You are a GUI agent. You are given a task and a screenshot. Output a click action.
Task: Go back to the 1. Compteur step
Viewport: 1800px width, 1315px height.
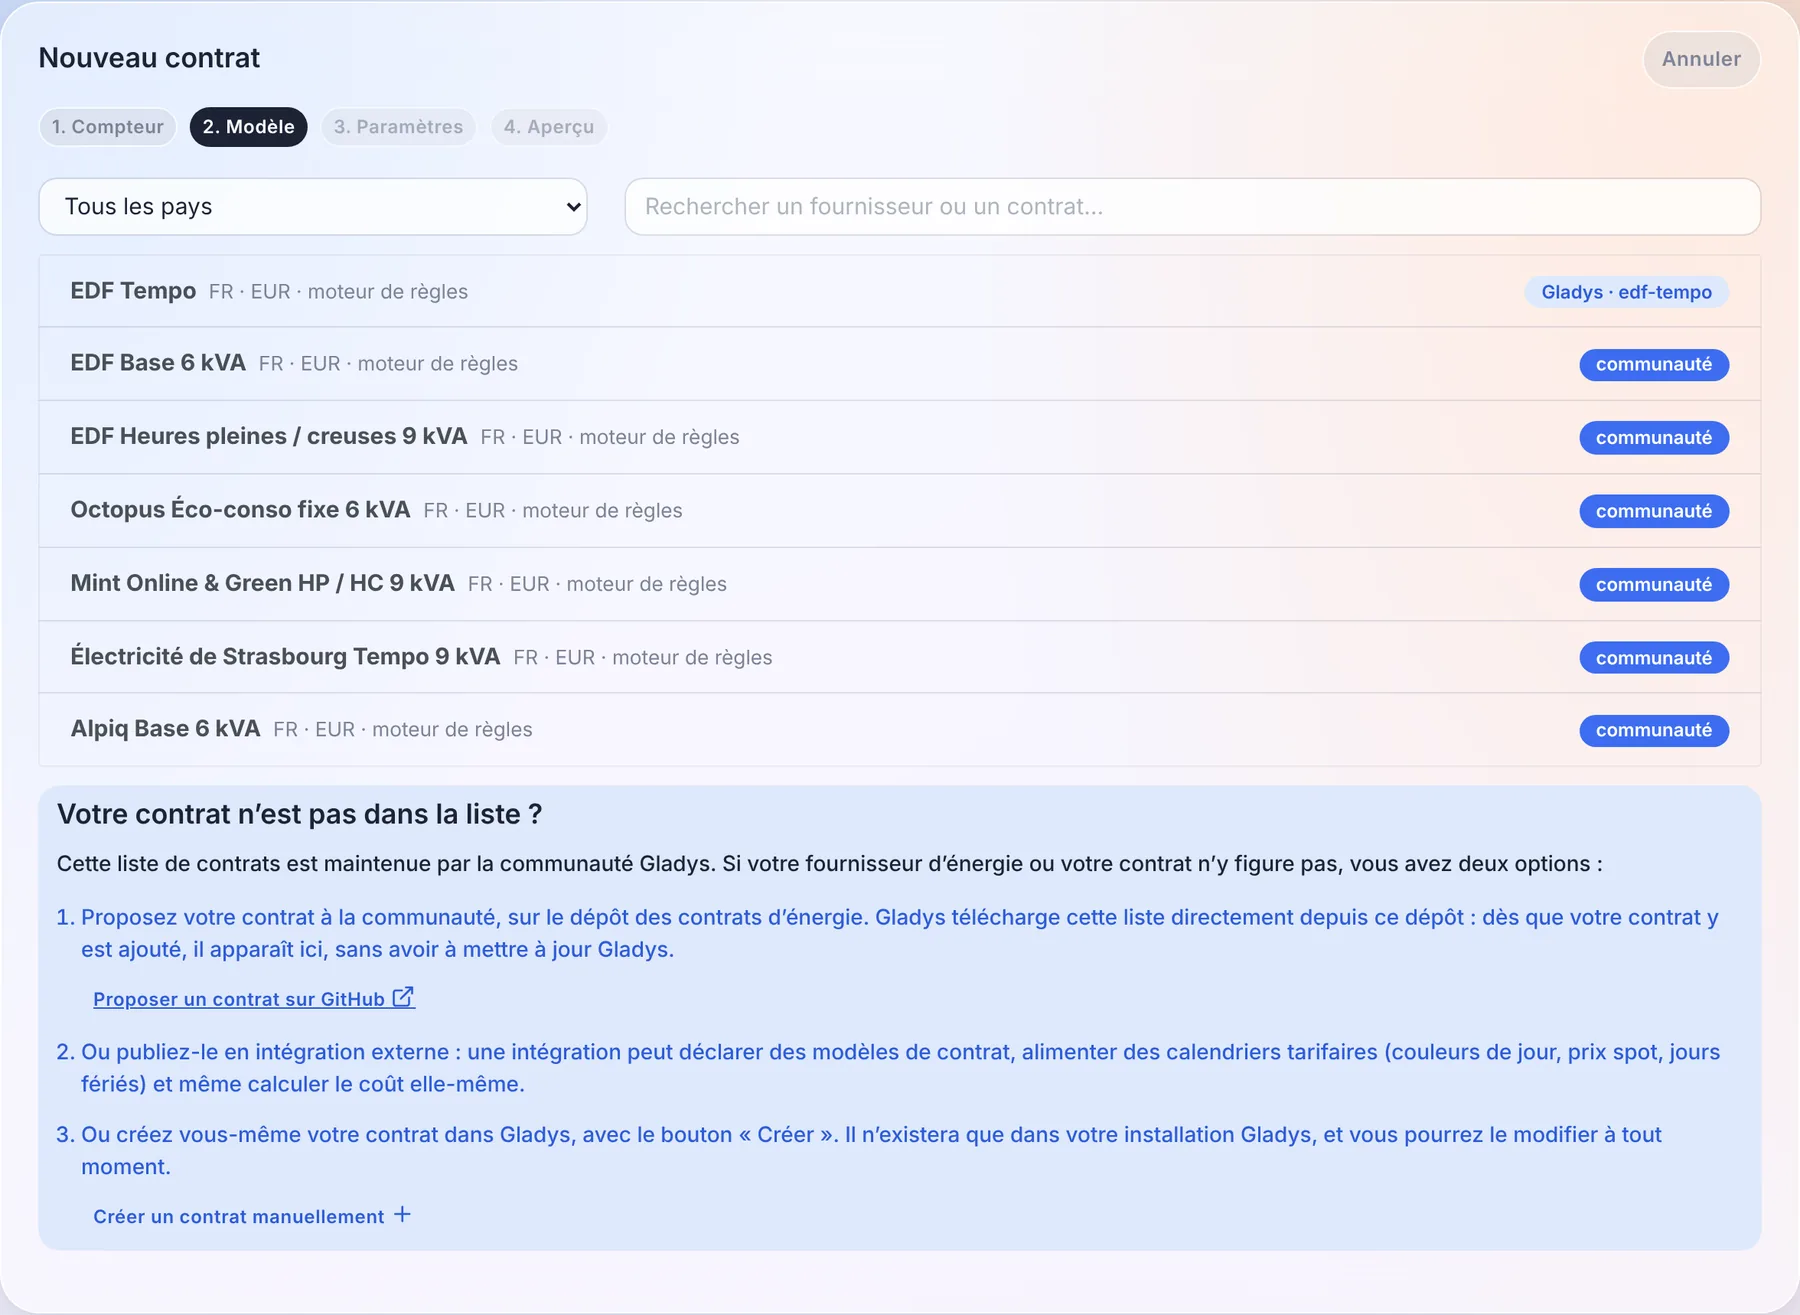pyautogui.click(x=108, y=127)
